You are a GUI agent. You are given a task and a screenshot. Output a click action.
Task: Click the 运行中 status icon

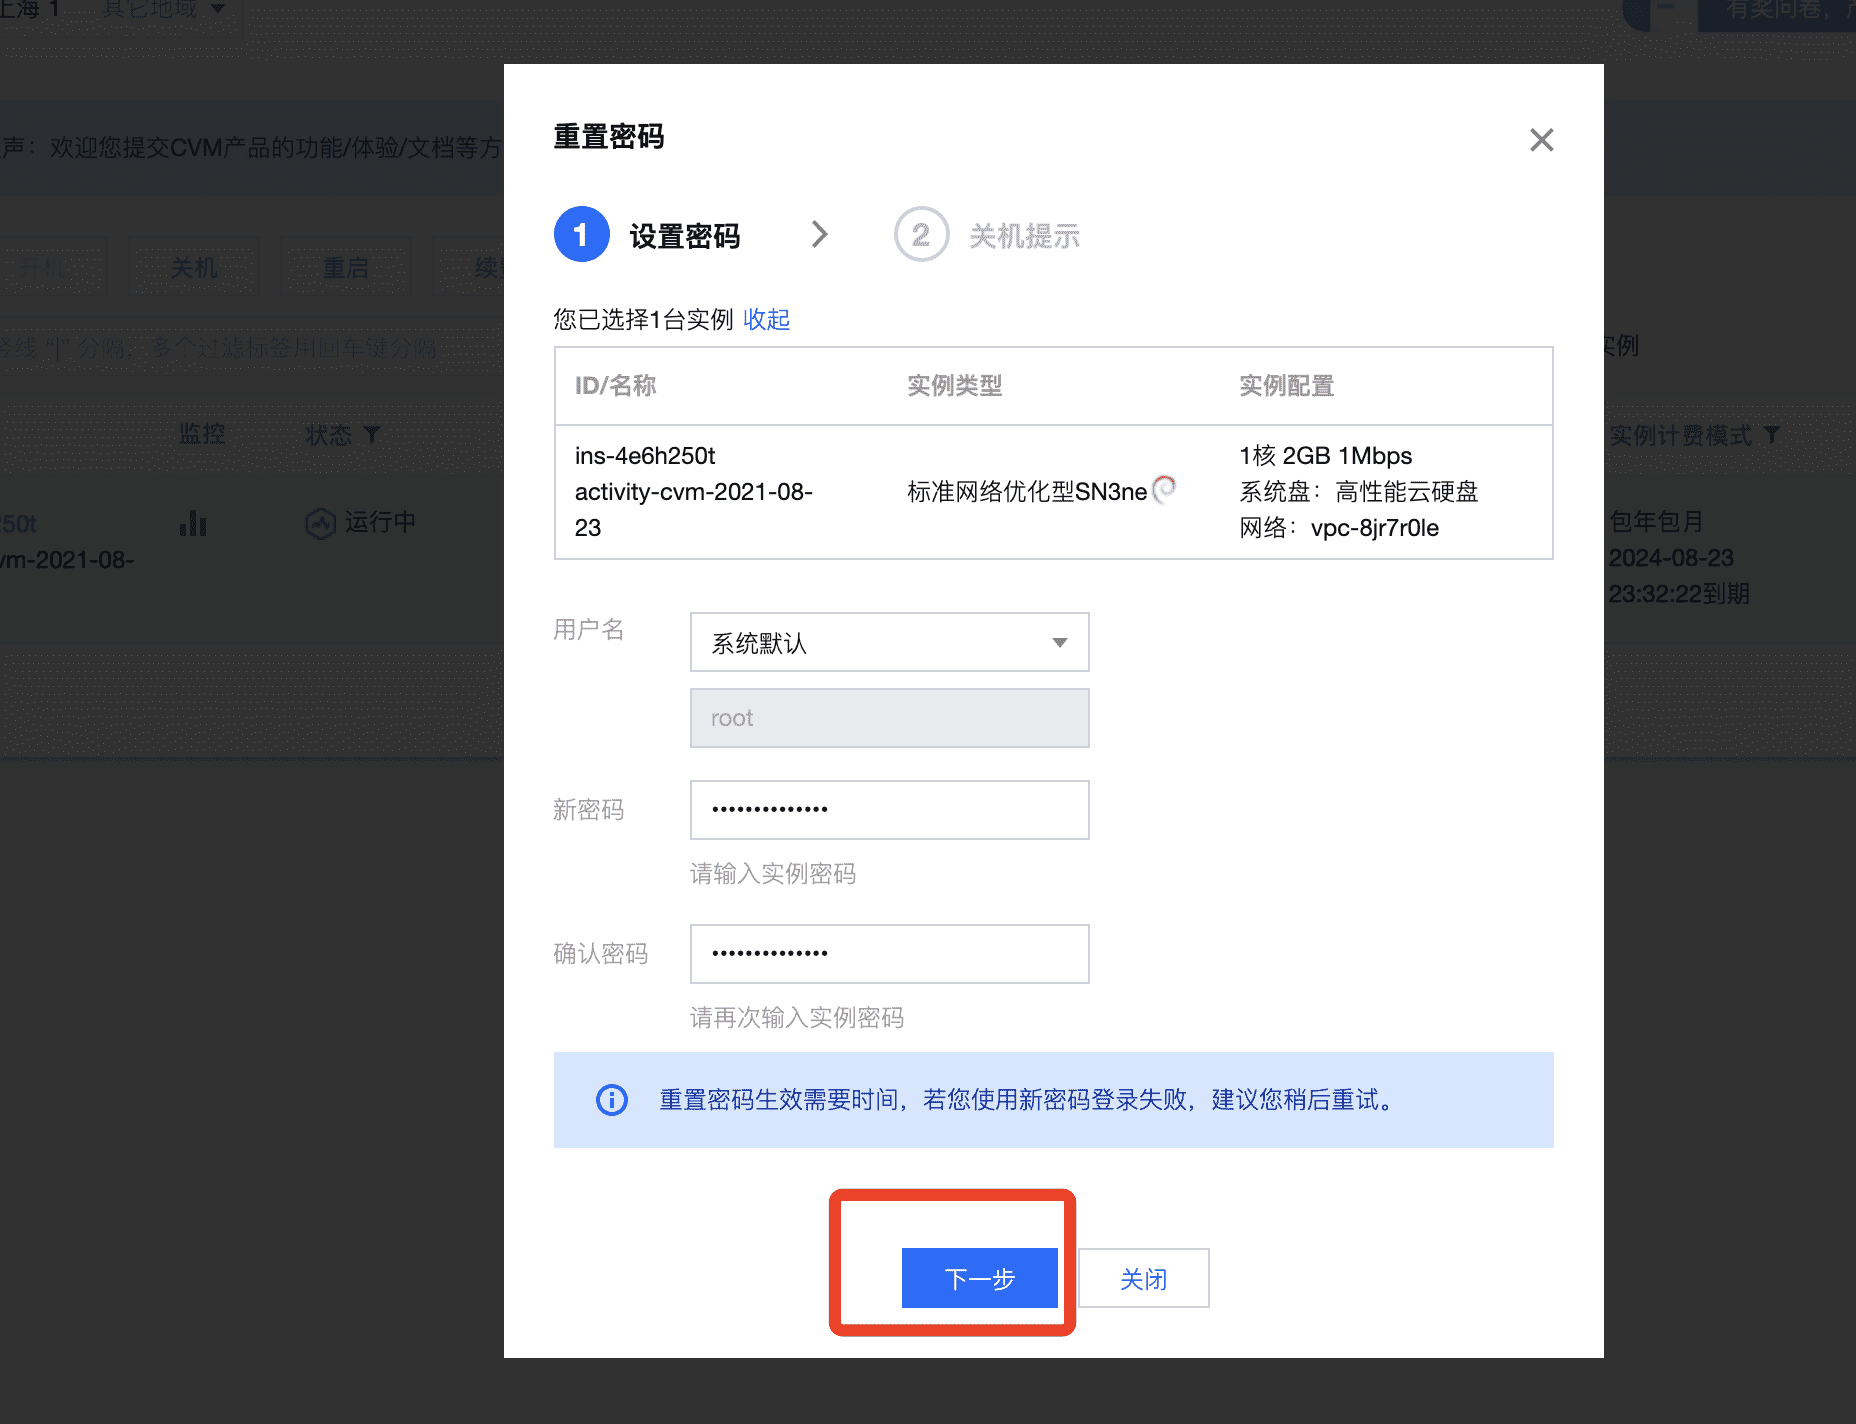click(320, 523)
